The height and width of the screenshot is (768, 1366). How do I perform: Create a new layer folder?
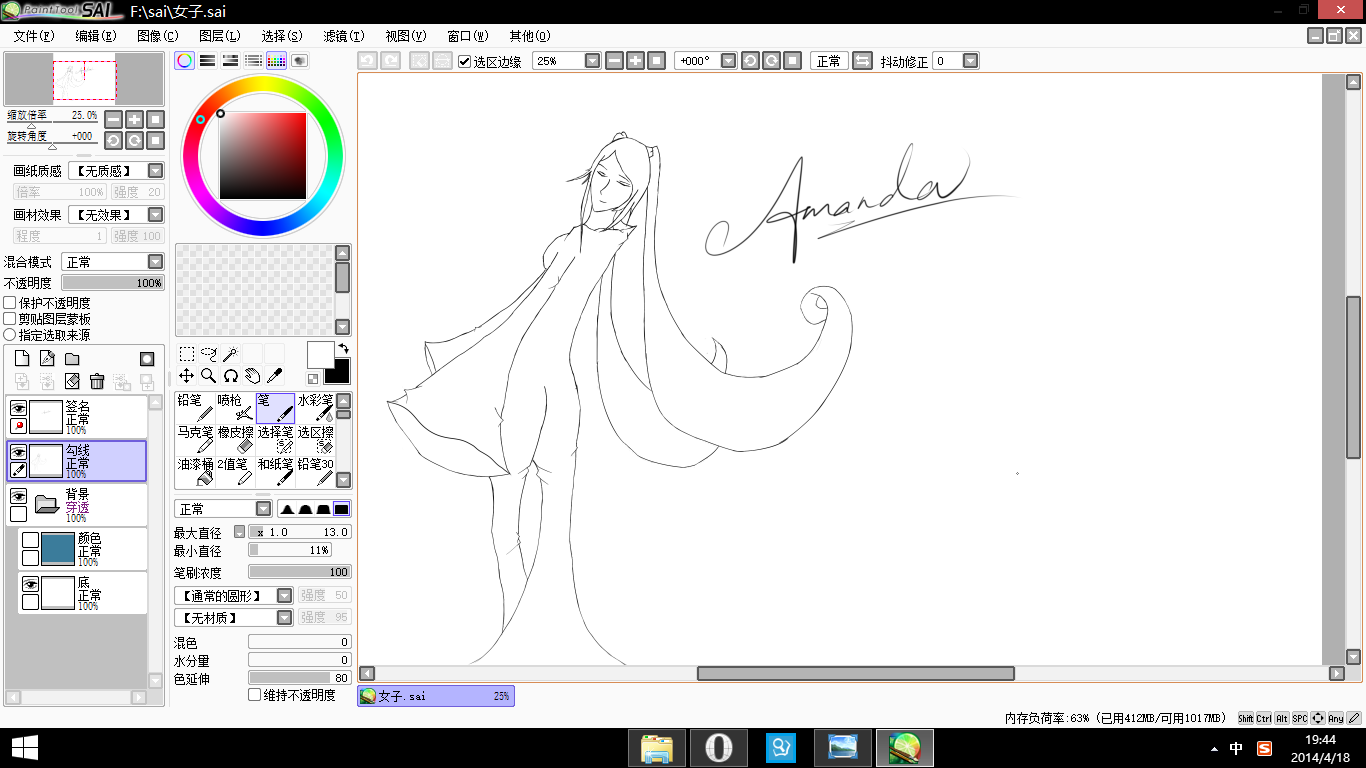(72, 359)
